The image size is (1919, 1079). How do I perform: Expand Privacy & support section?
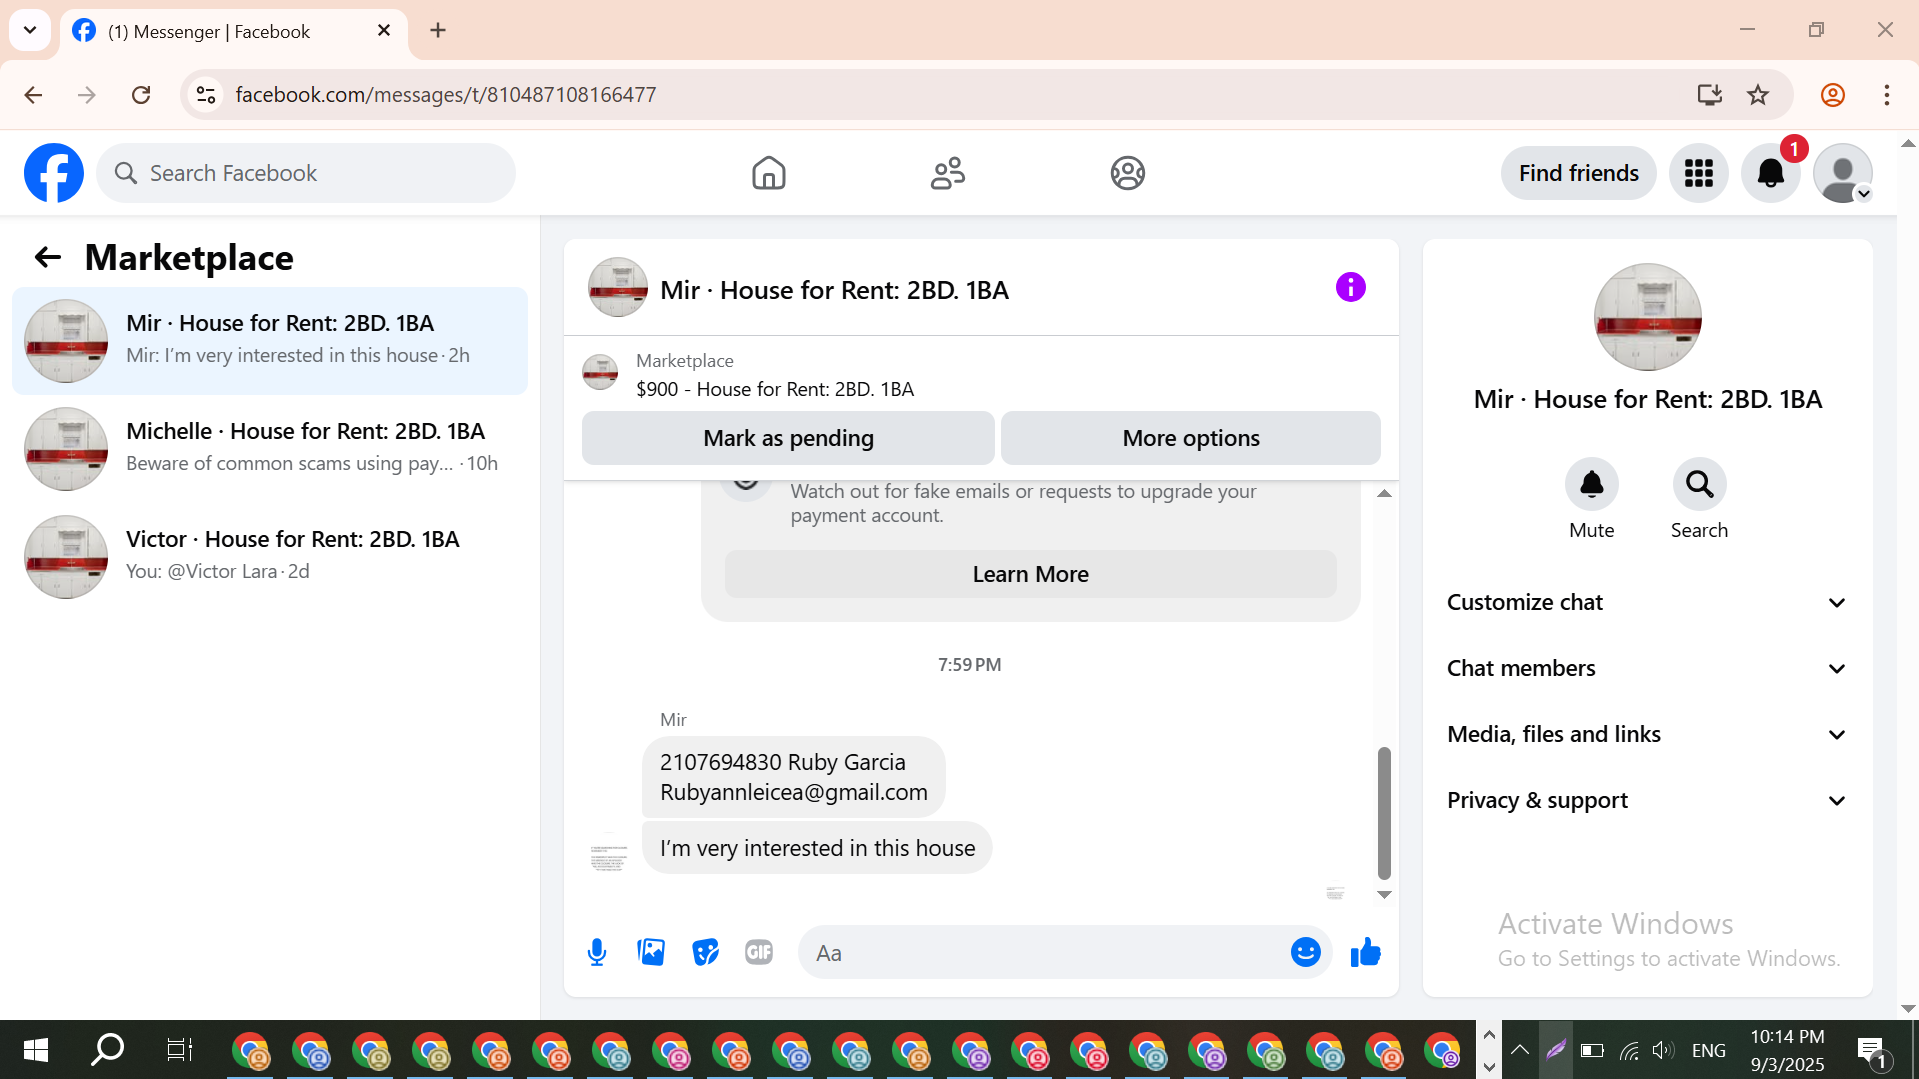(1647, 800)
